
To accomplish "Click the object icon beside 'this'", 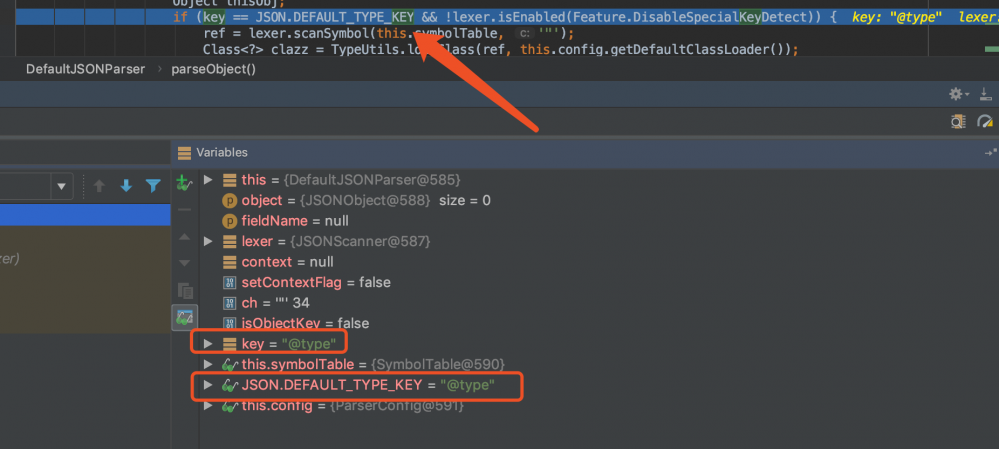I will pyautogui.click(x=229, y=180).
